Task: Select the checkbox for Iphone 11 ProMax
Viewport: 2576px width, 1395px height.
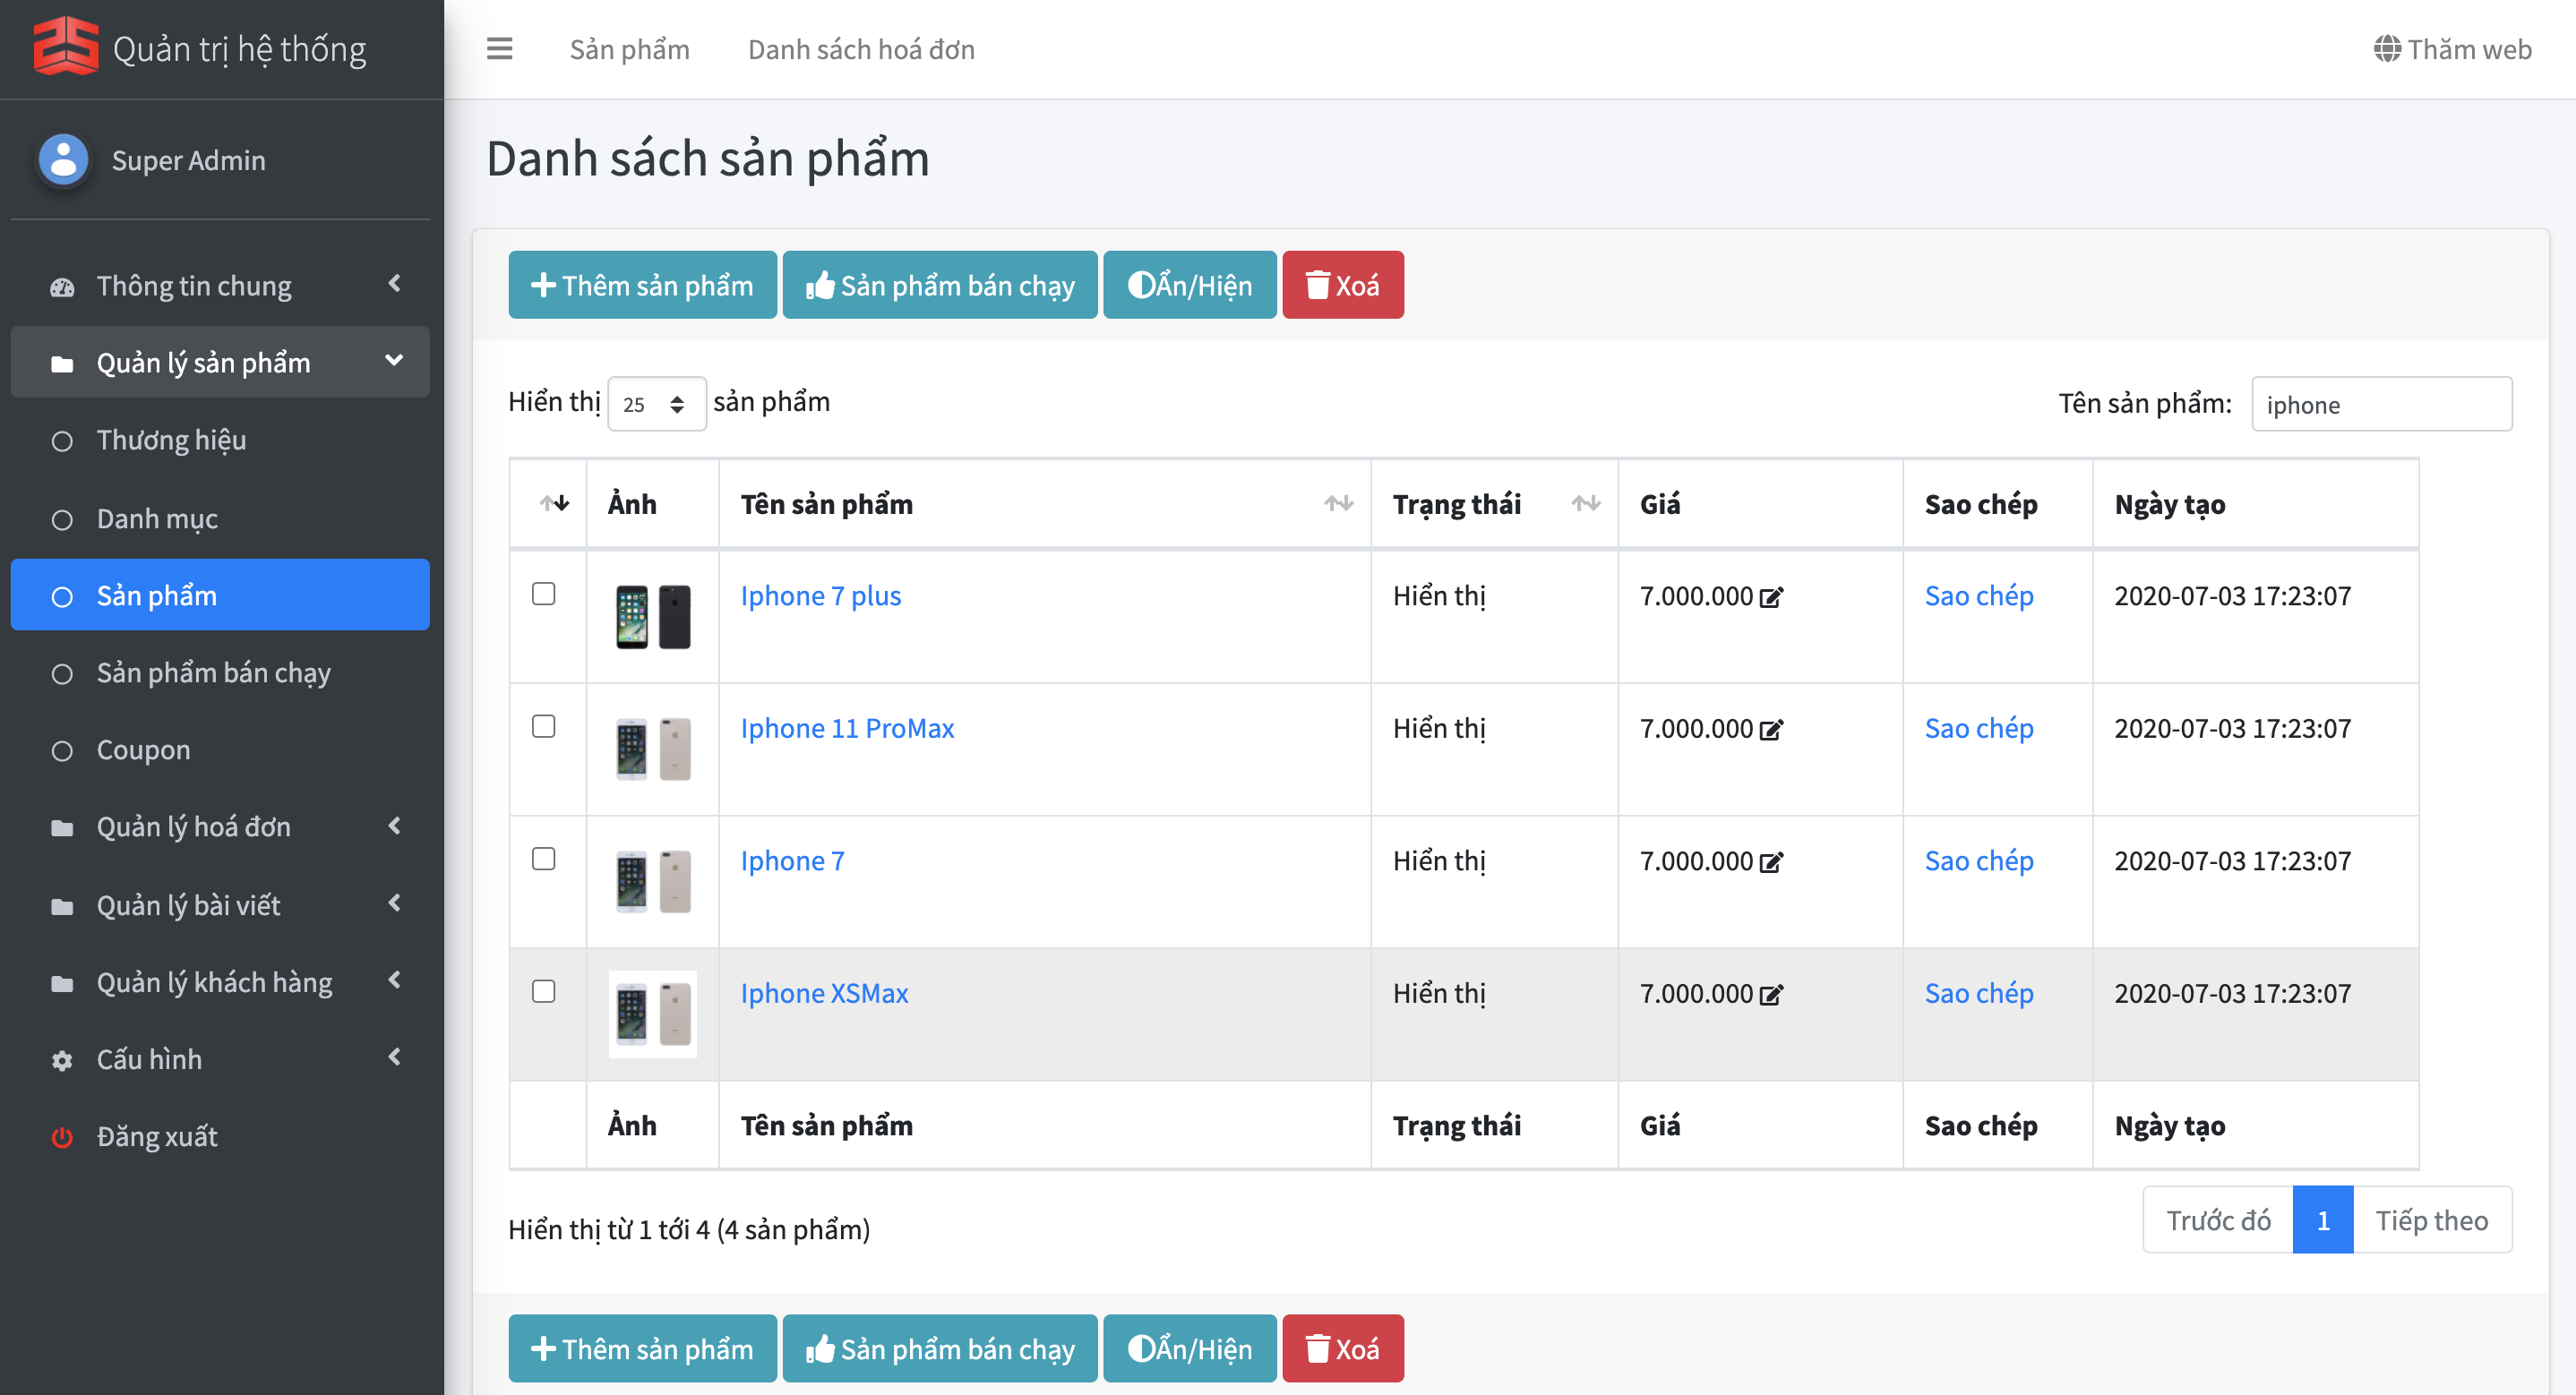Action: click(543, 726)
